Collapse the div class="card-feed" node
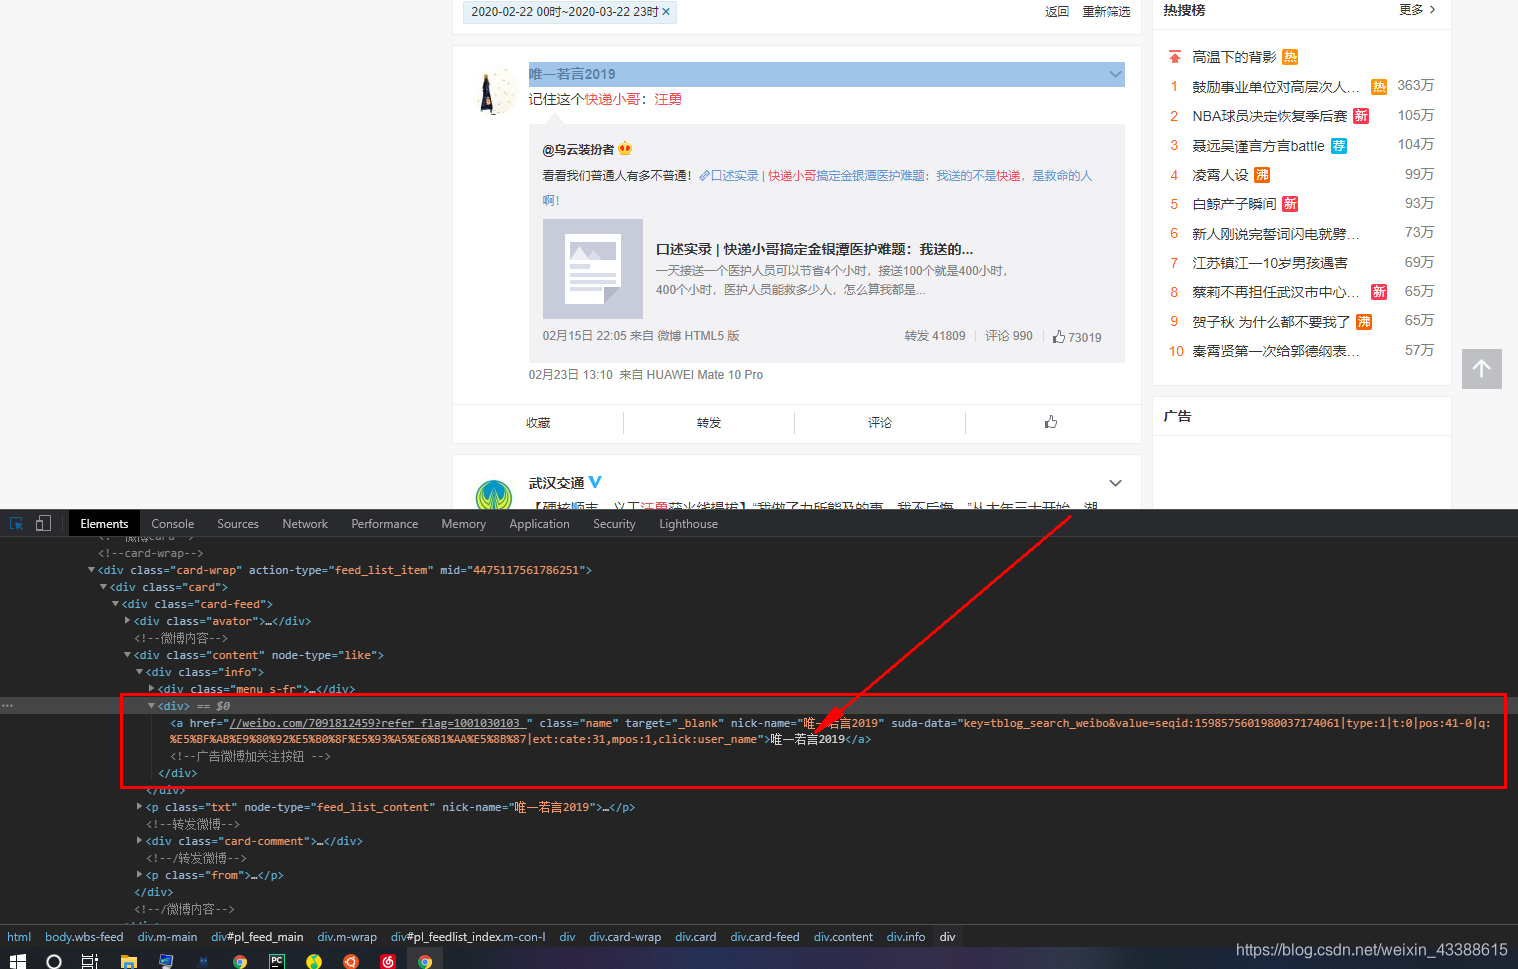Viewport: 1518px width, 969px height. 115,604
